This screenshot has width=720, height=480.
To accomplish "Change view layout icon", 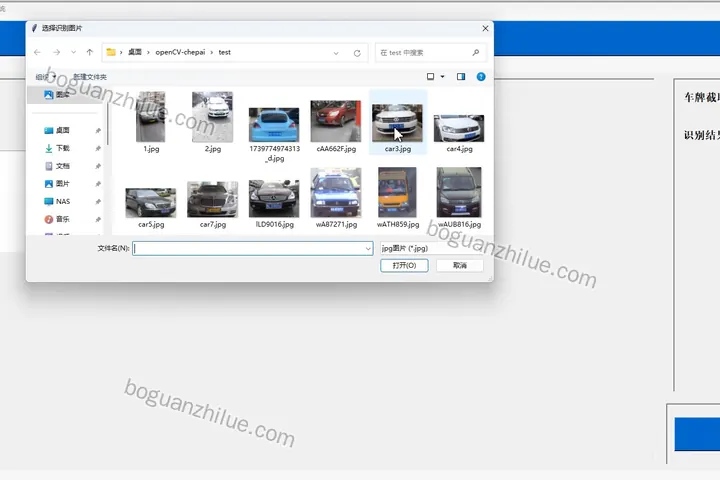I will [x=430, y=77].
